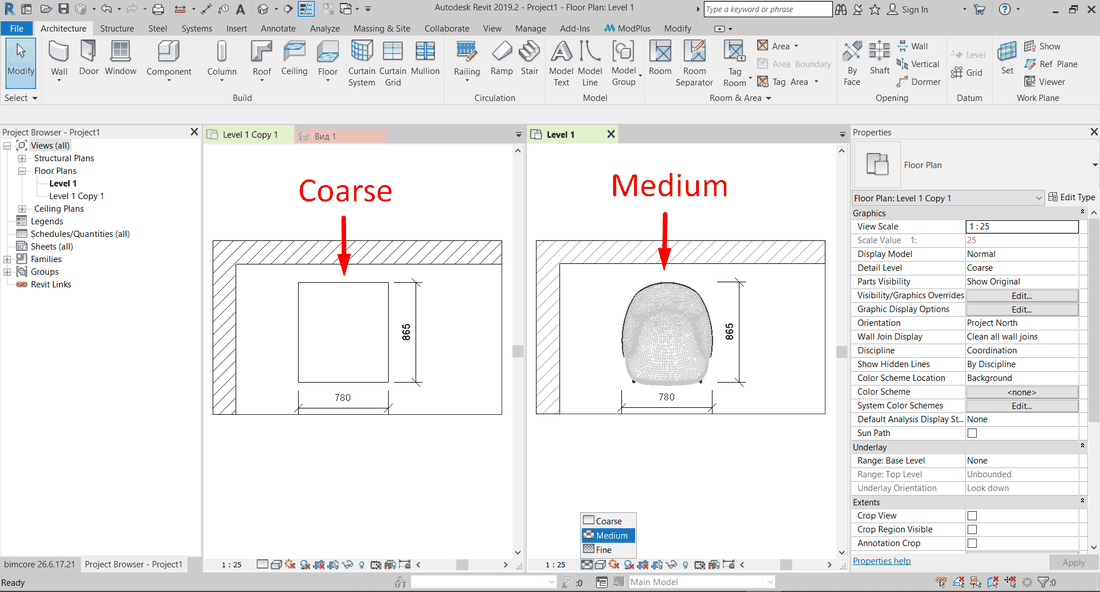Image resolution: width=1100 pixels, height=592 pixels.
Task: Toggle the Crop View checkbox
Action: click(x=972, y=516)
